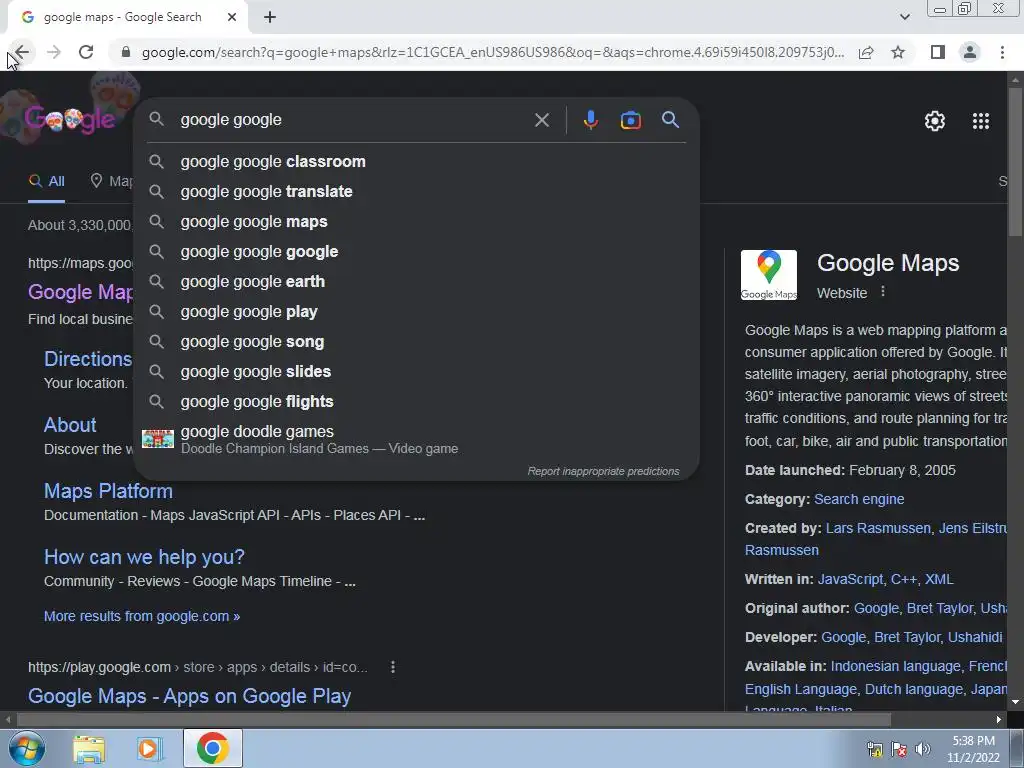Open more options next to 'Website'
Screen dimensions: 1024x768
pos(883,291)
